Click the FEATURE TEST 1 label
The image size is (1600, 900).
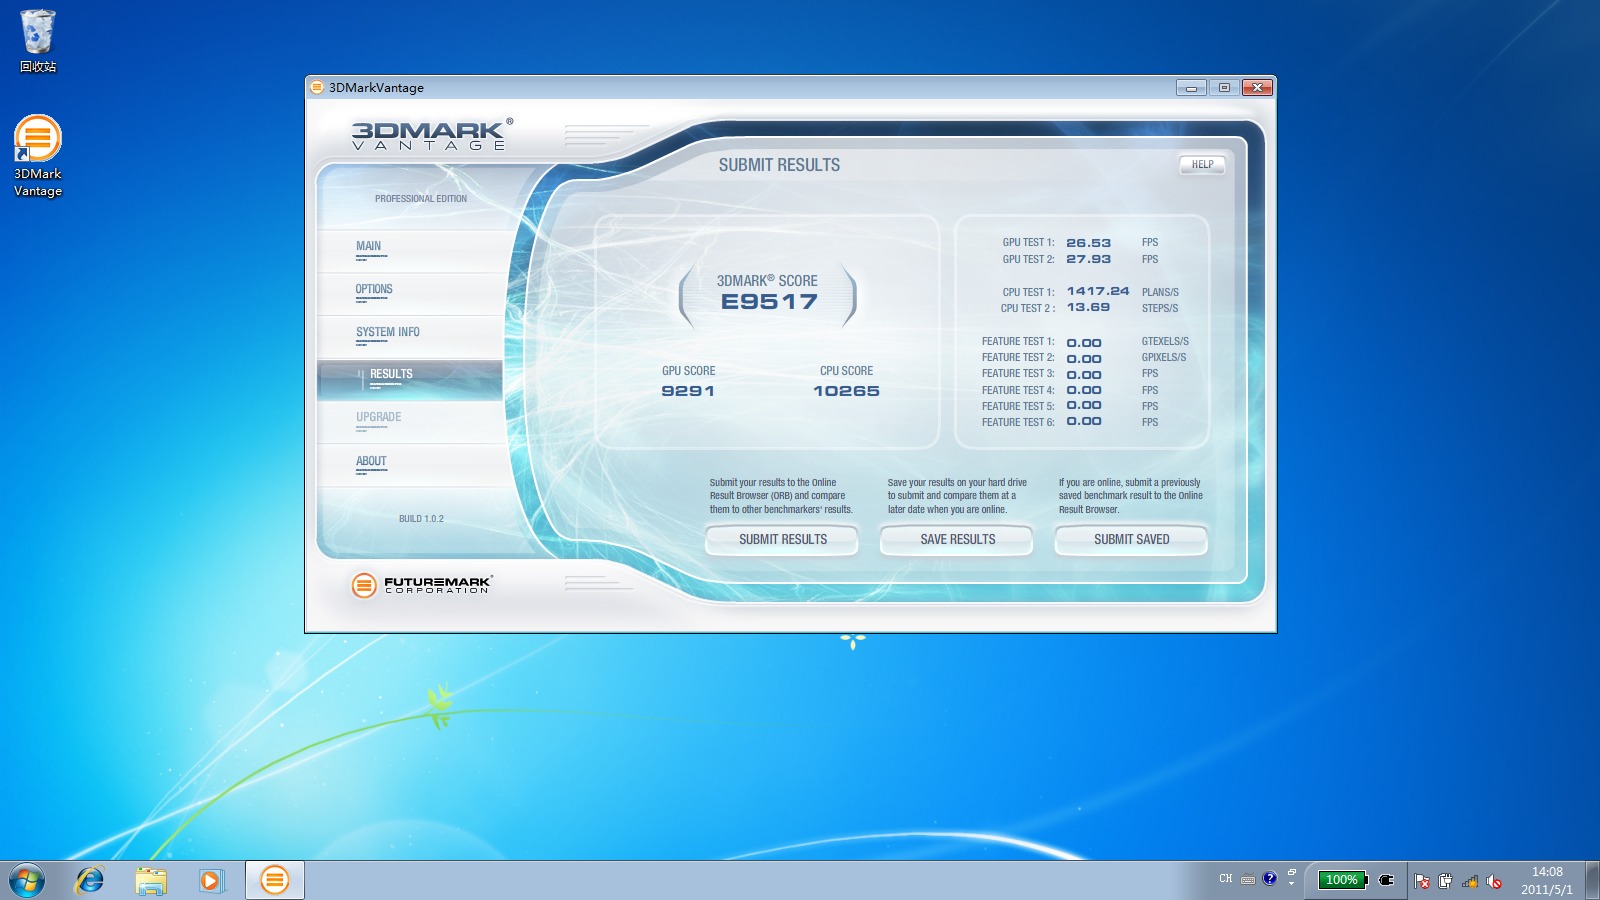tap(1018, 342)
